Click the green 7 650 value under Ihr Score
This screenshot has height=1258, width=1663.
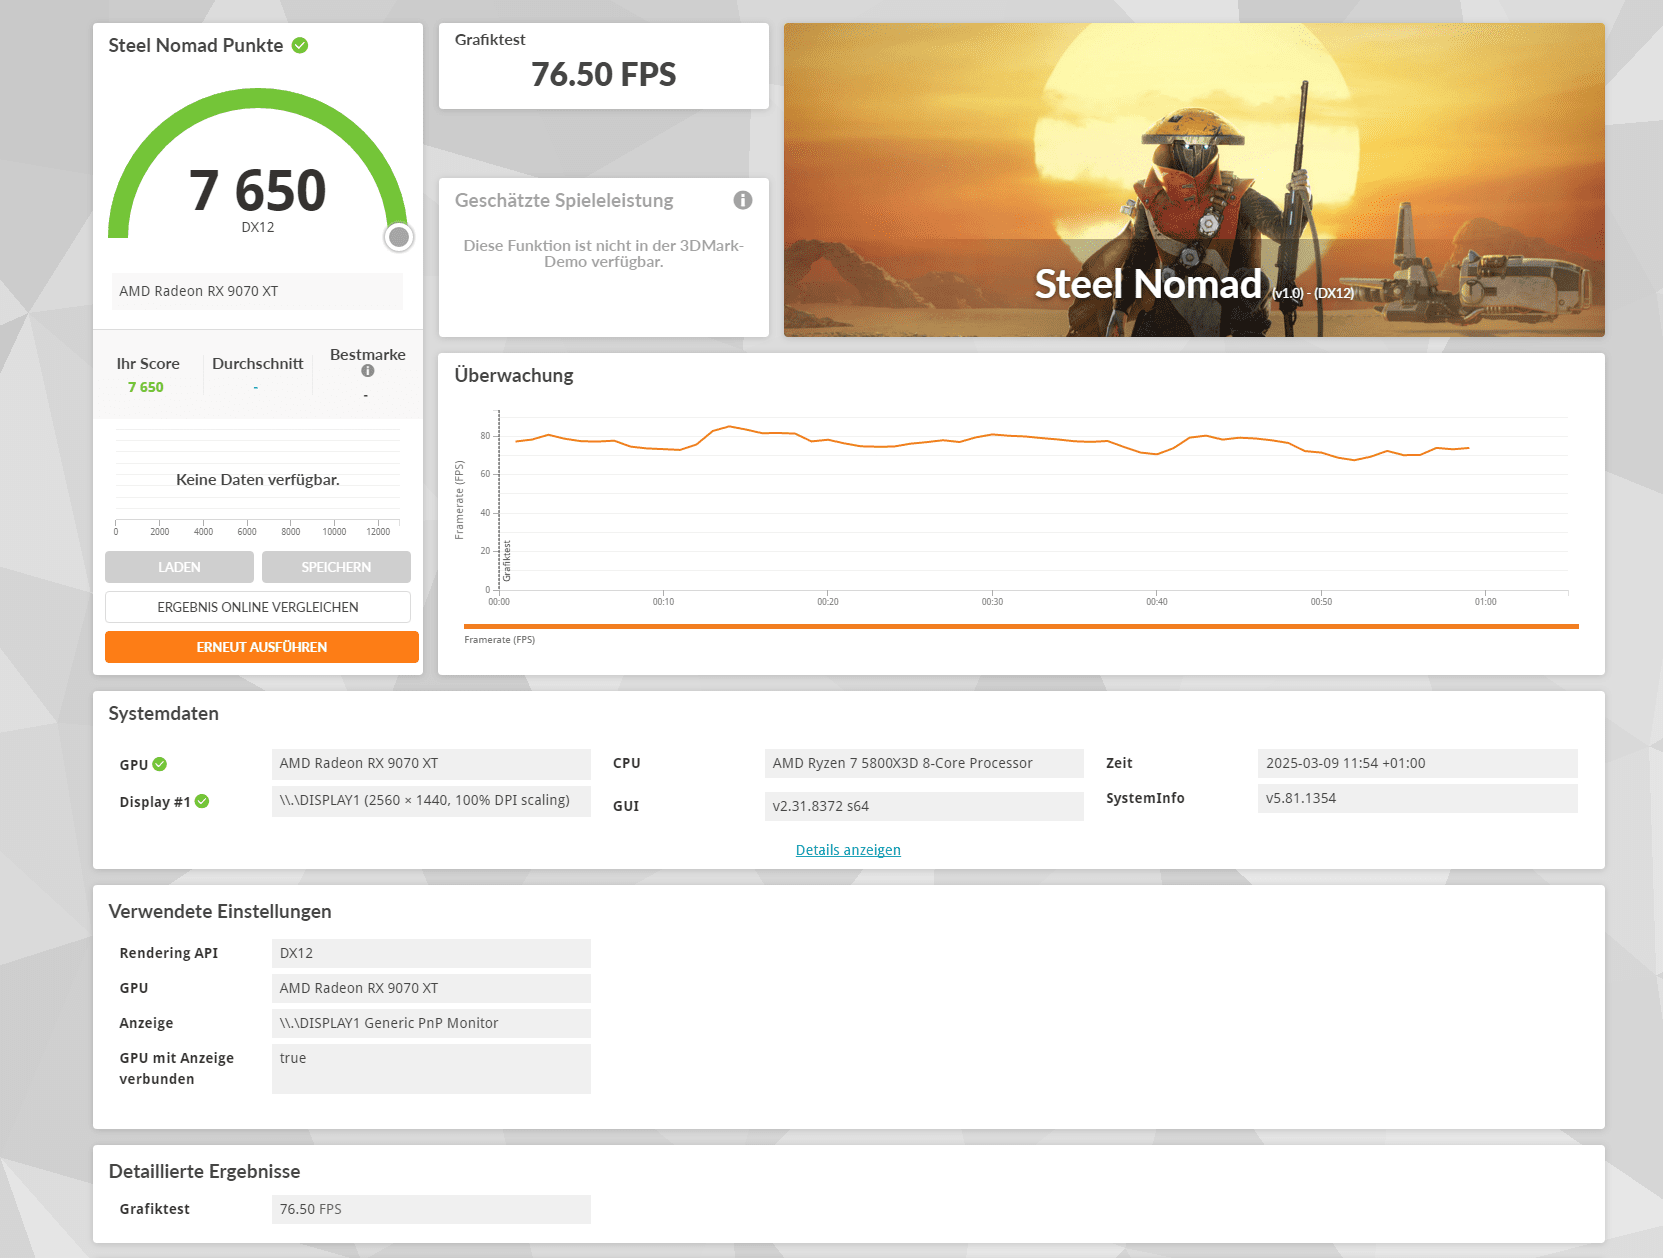pos(146,387)
